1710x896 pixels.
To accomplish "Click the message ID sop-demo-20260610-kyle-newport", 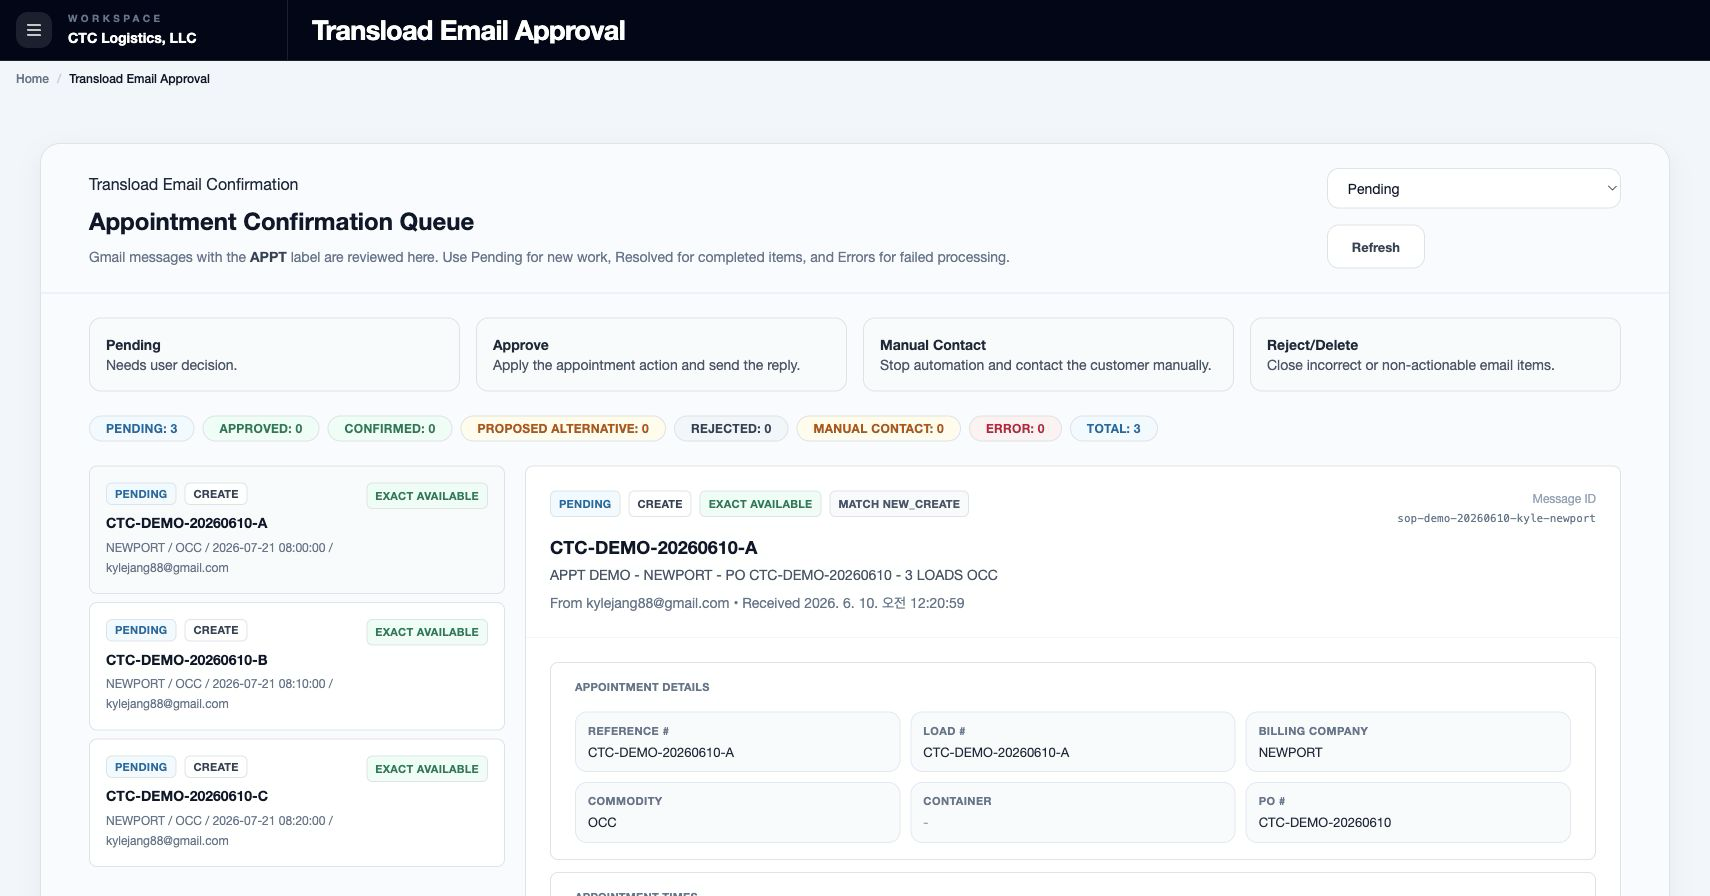I will 1496,518.
